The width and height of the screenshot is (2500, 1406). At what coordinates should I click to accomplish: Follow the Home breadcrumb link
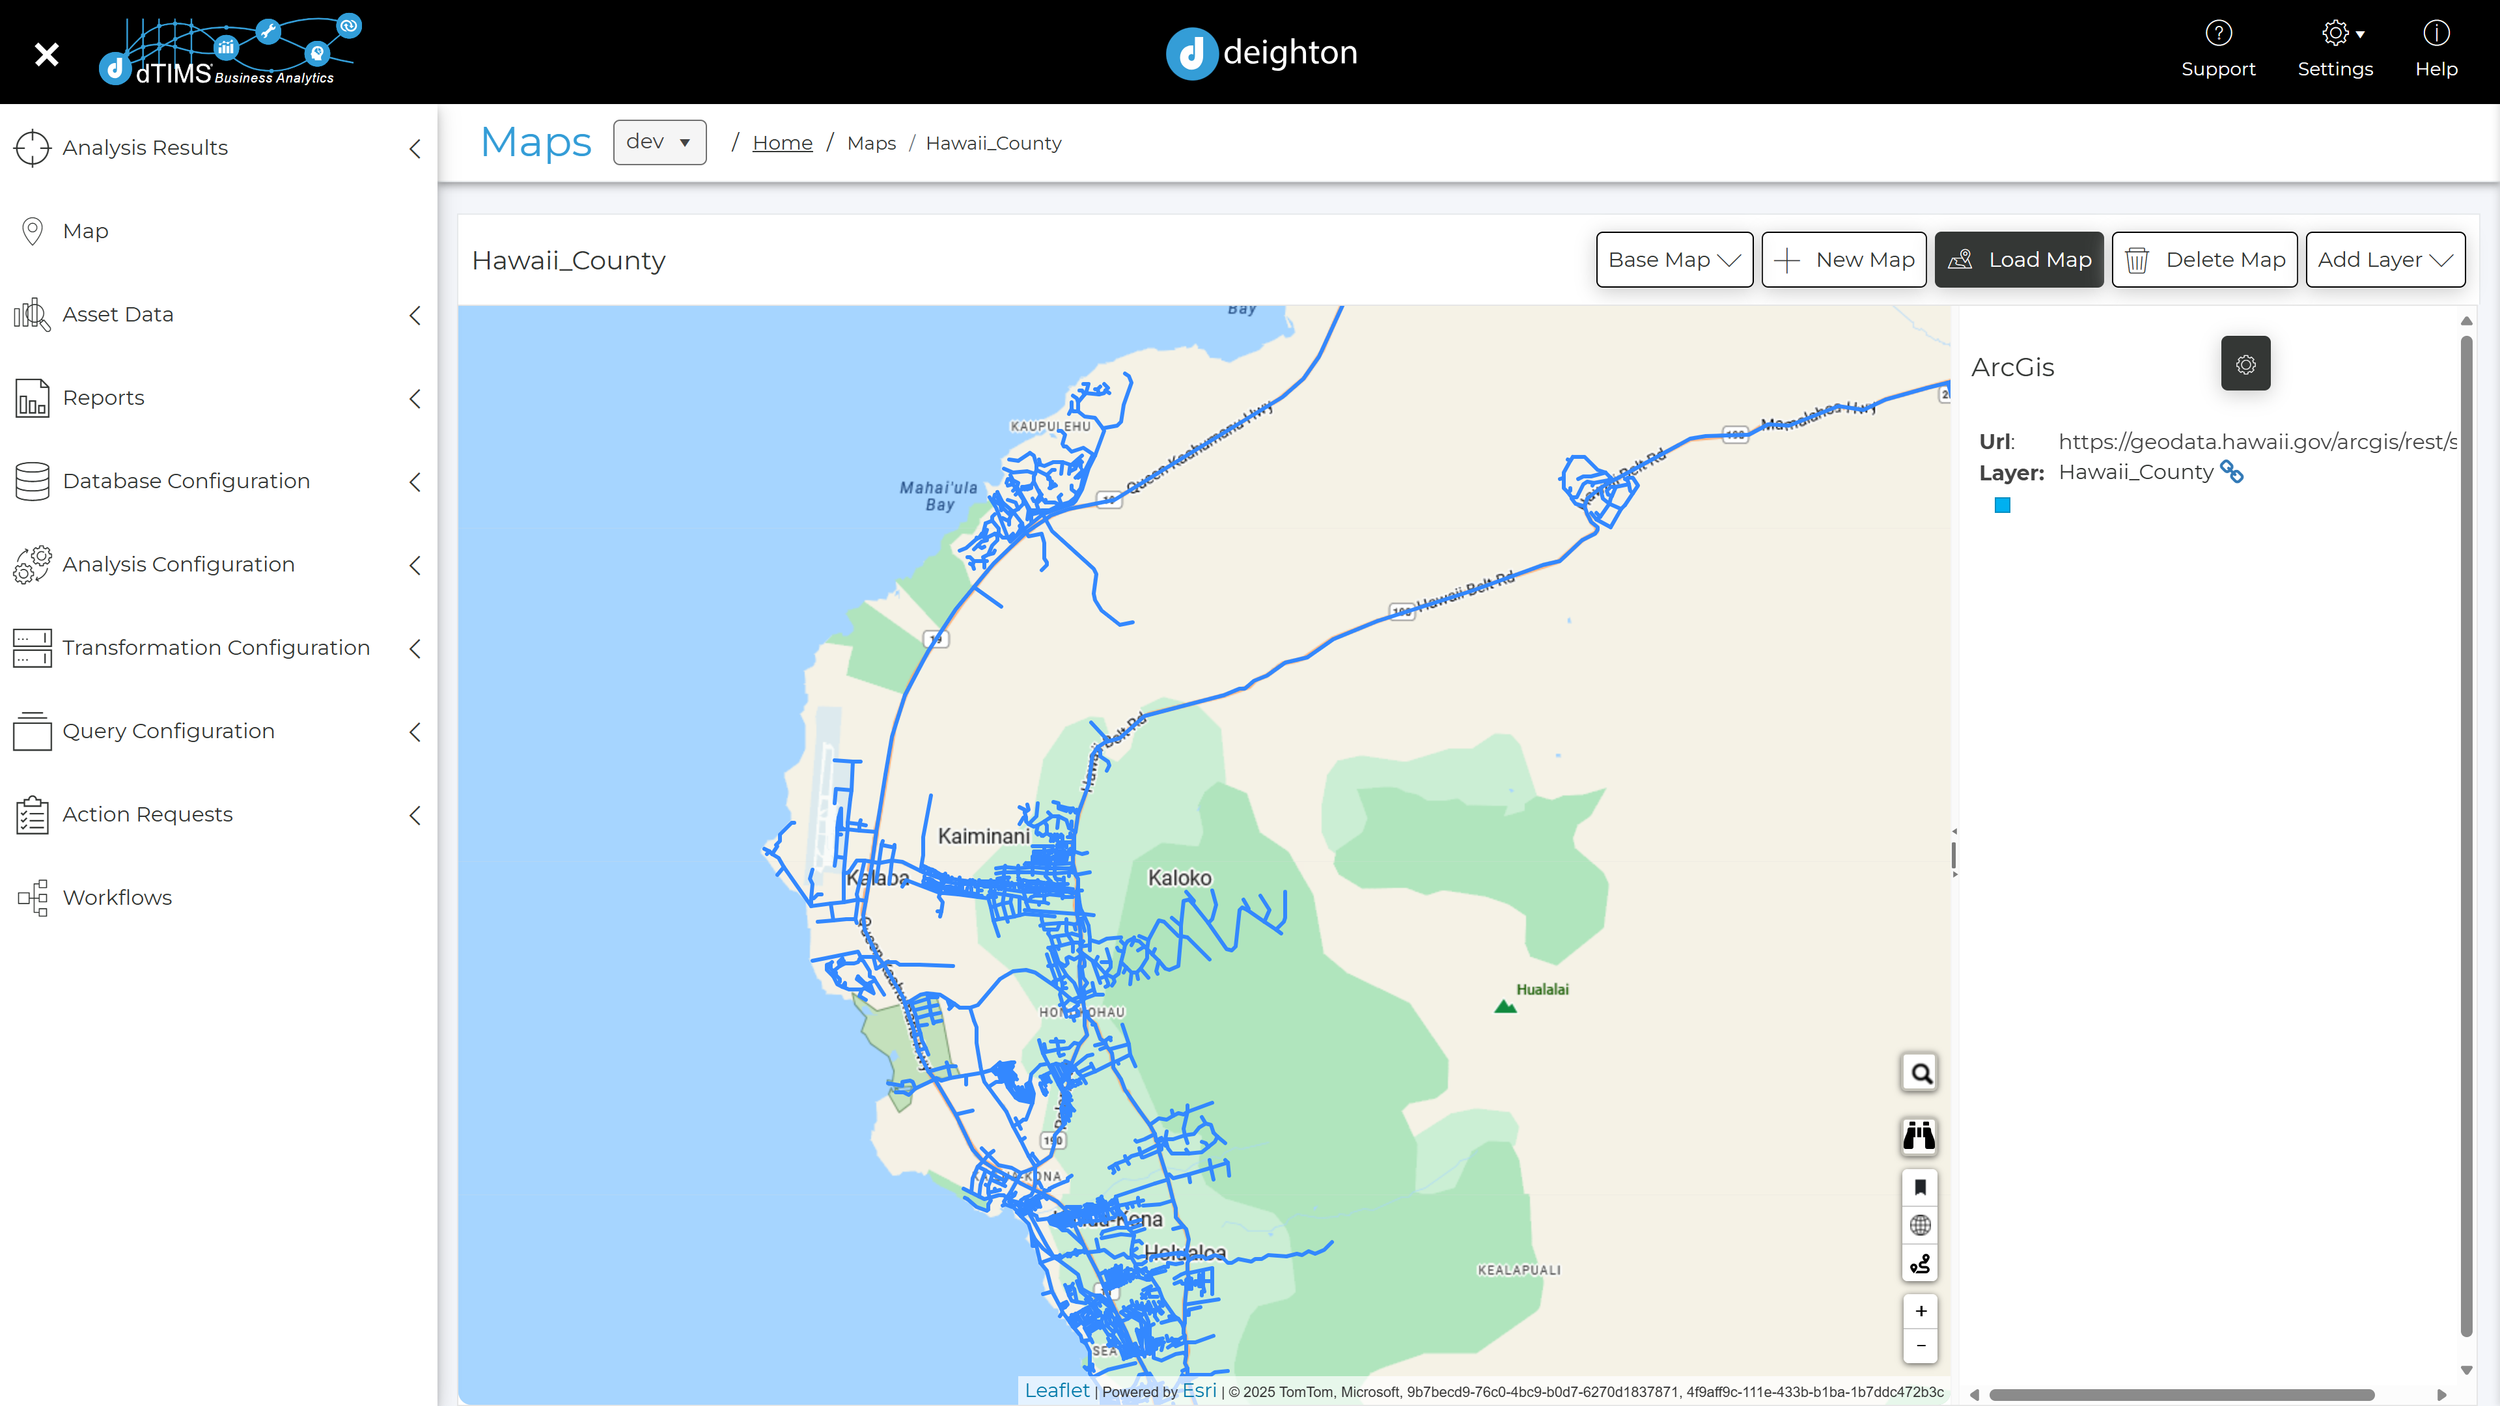click(x=782, y=143)
